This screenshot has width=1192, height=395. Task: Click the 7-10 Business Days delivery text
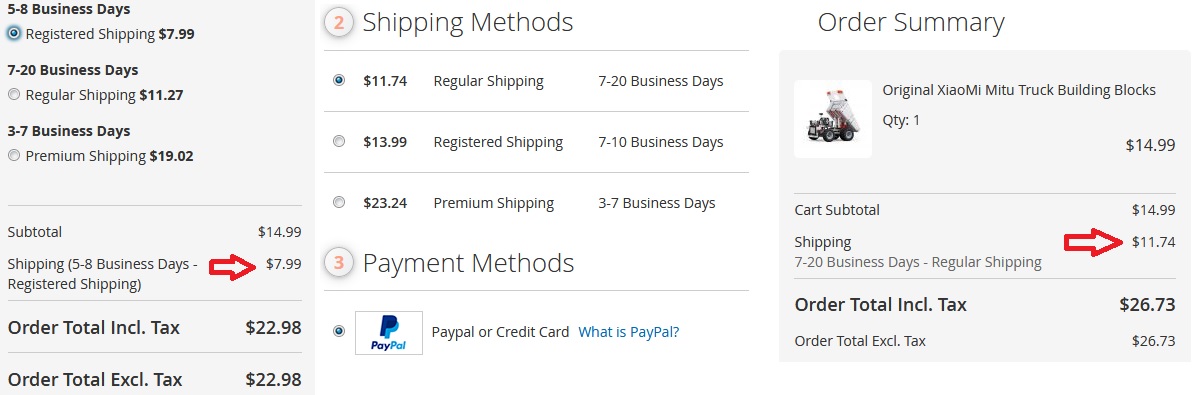(x=661, y=142)
